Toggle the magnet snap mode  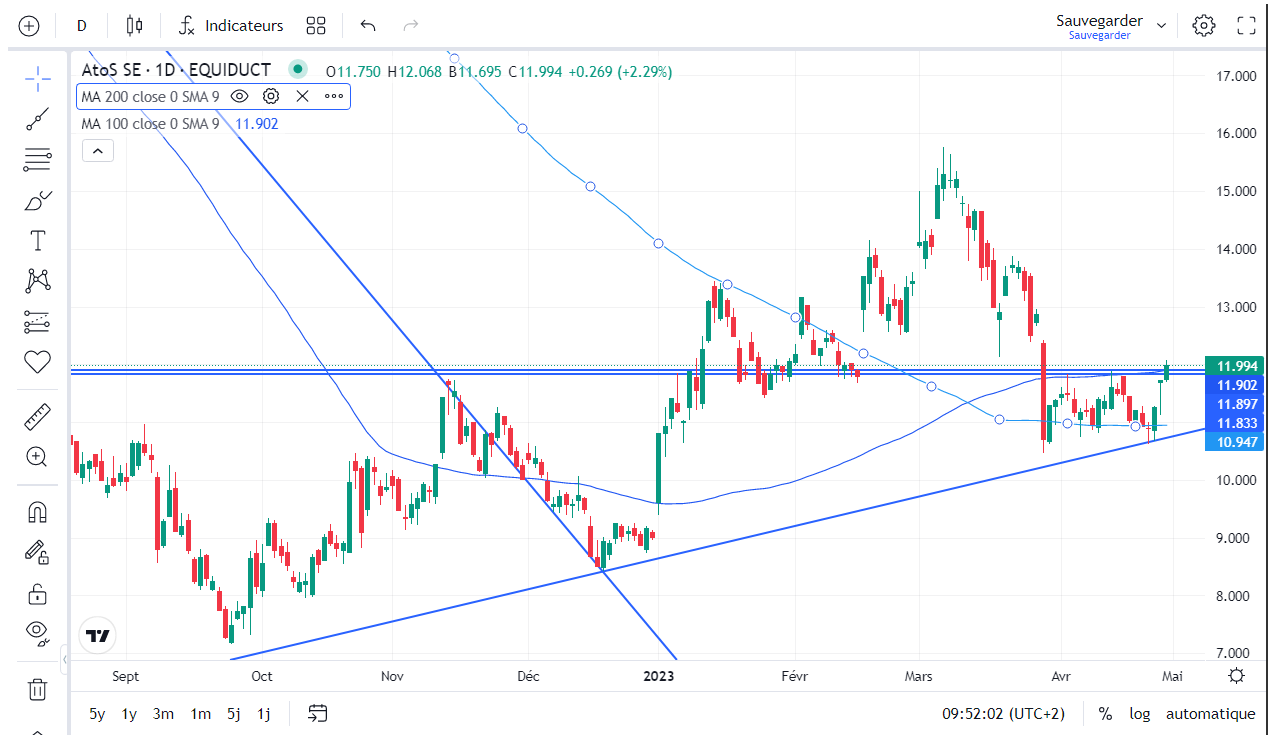click(x=37, y=513)
